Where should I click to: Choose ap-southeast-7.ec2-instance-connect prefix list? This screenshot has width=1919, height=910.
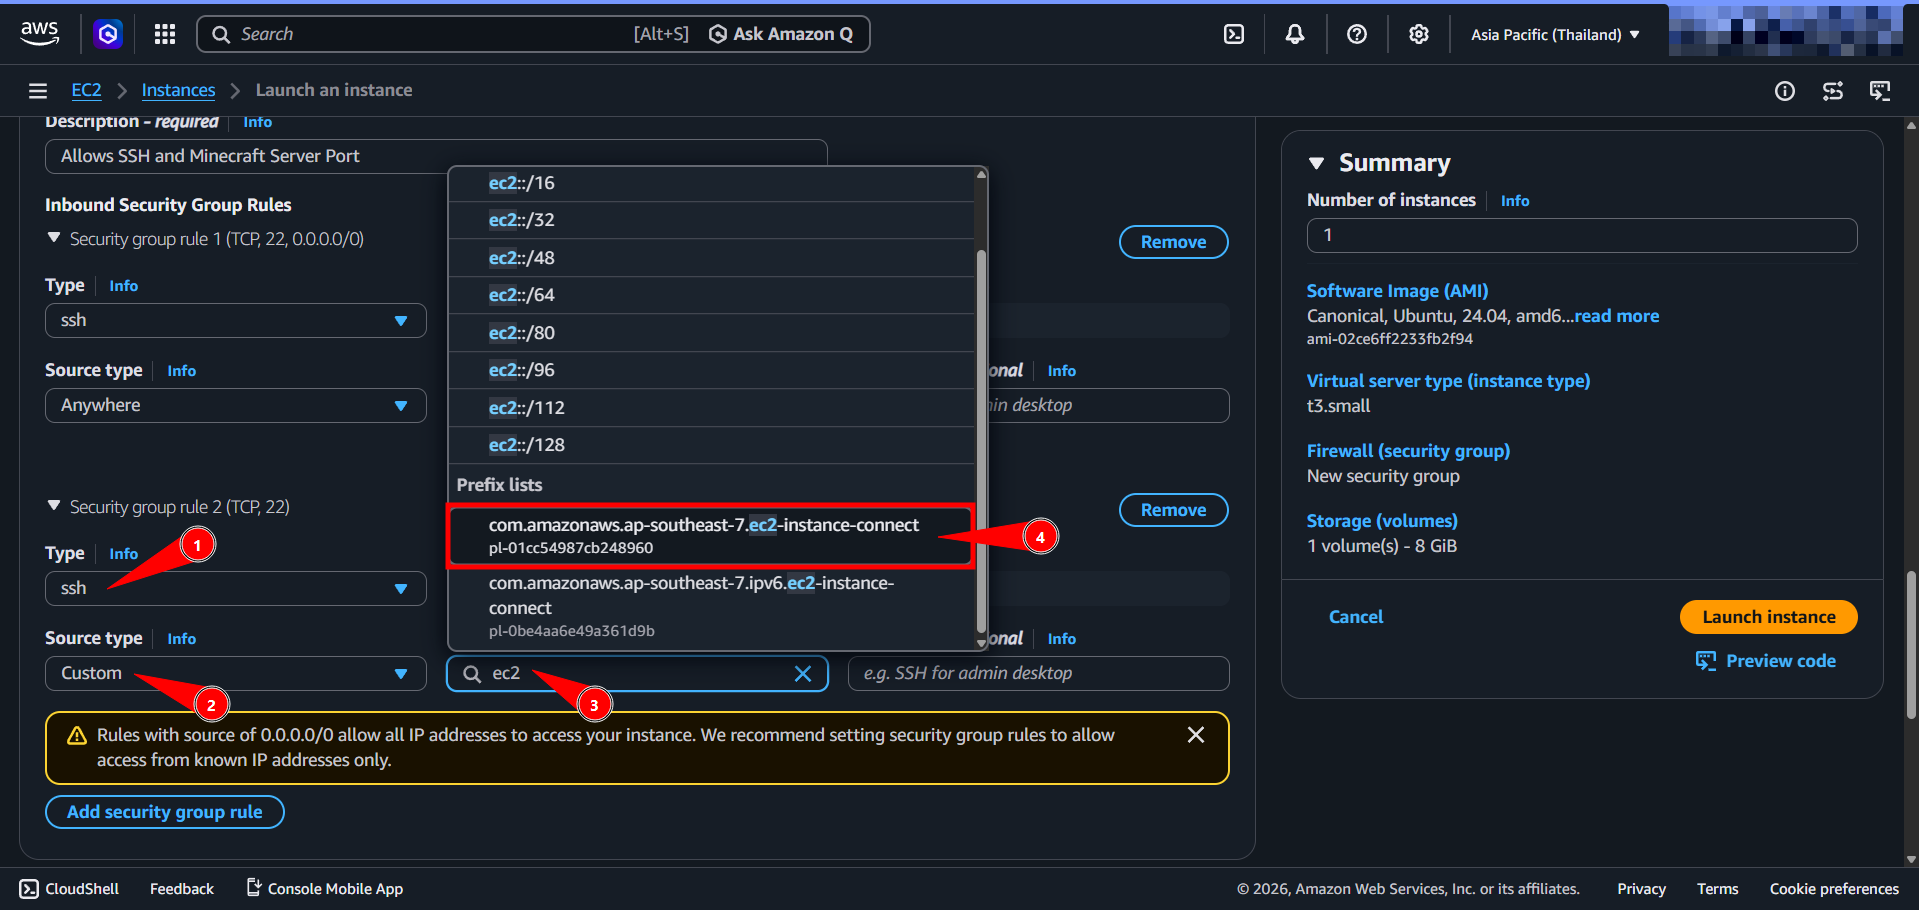[711, 536]
